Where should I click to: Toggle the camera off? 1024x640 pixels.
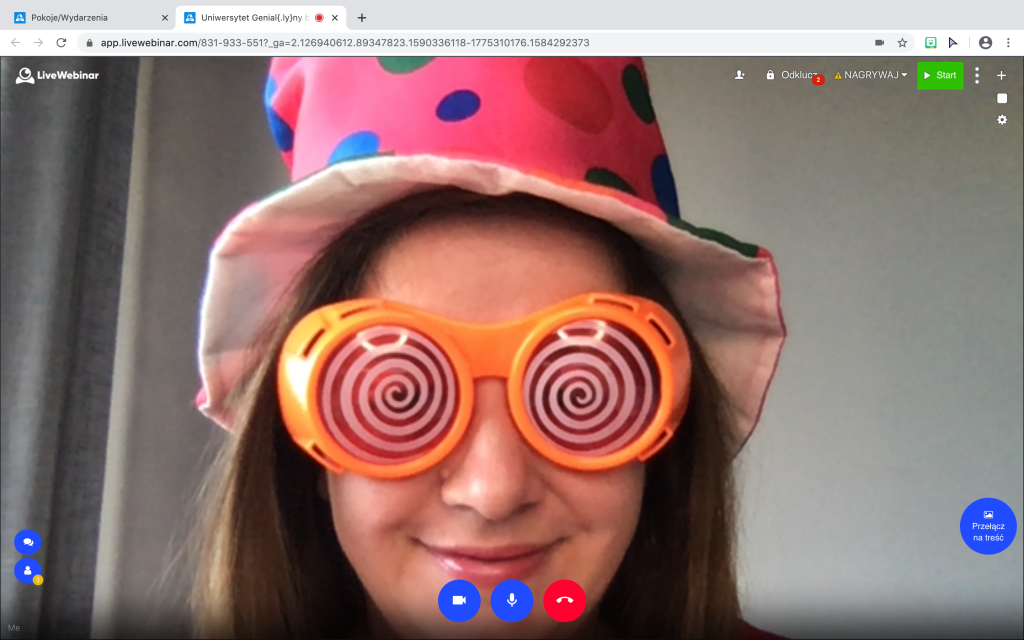click(459, 600)
